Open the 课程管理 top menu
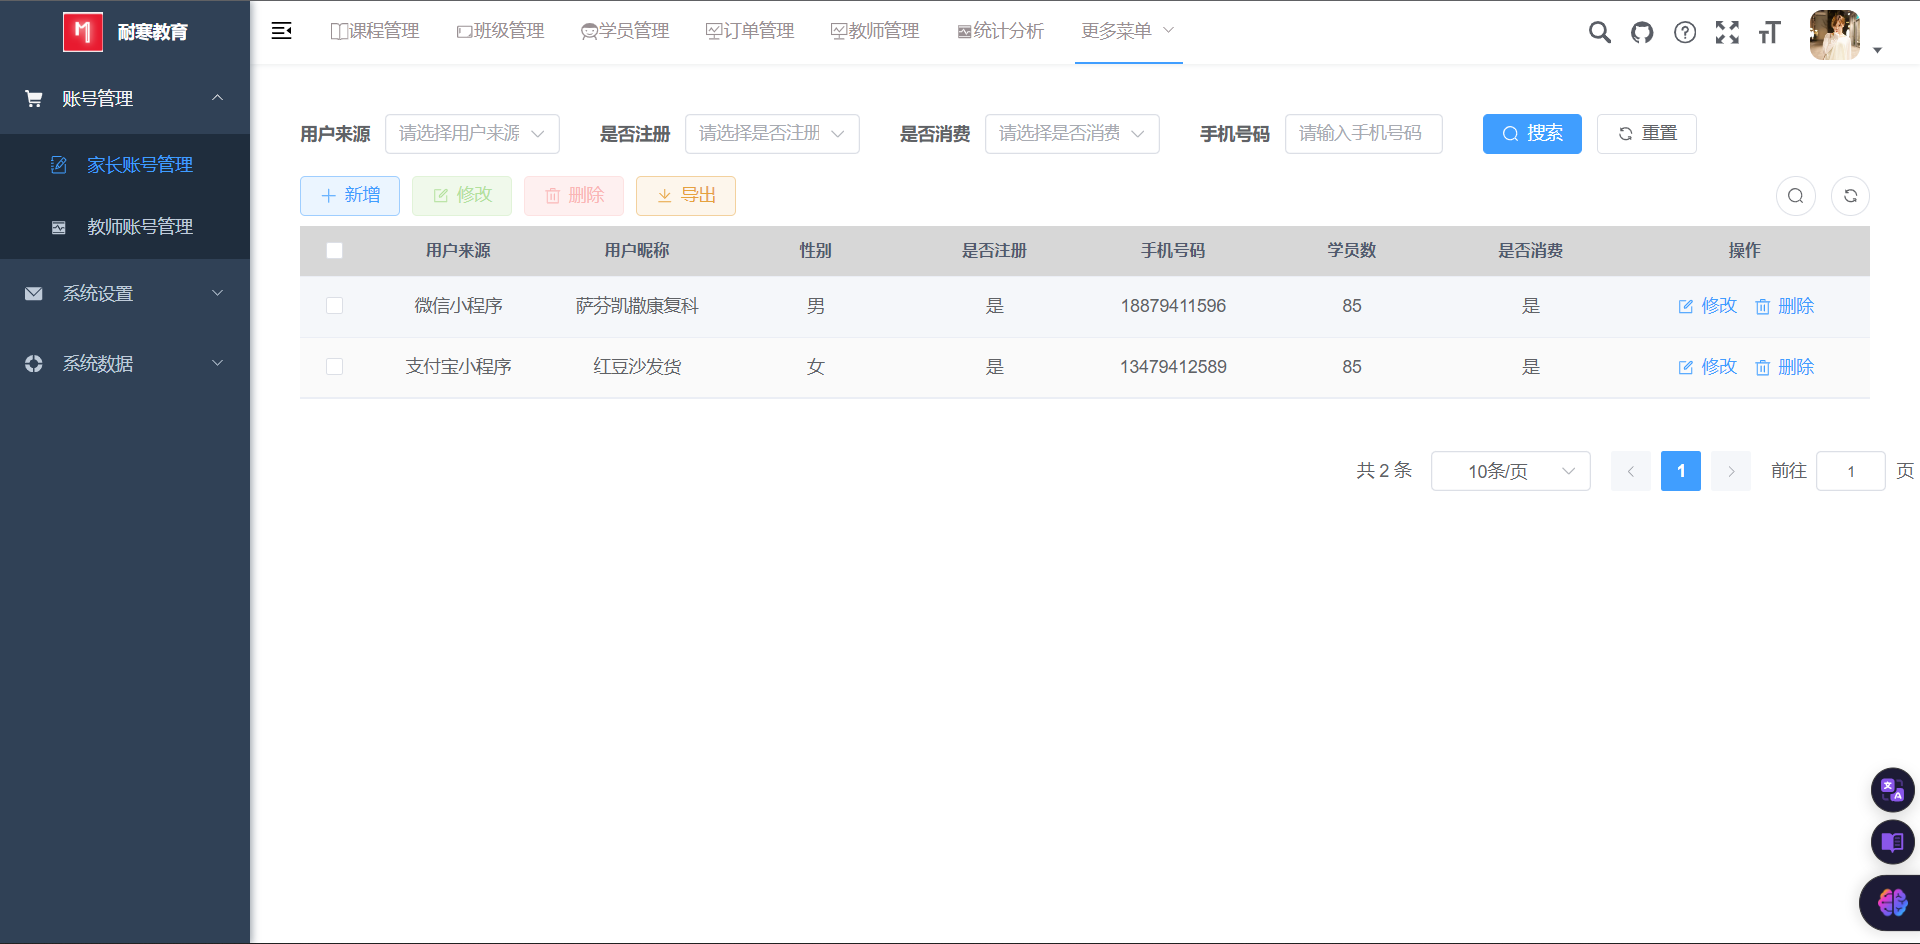 coord(375,31)
